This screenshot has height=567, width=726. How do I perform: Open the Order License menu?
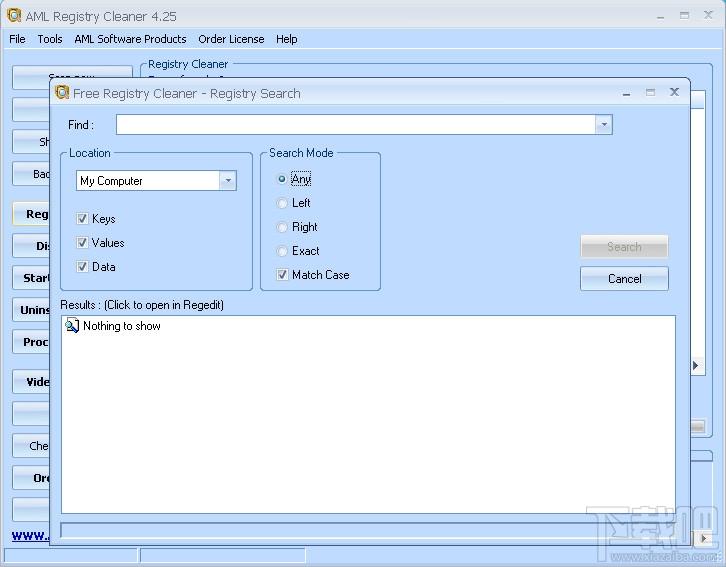point(231,39)
